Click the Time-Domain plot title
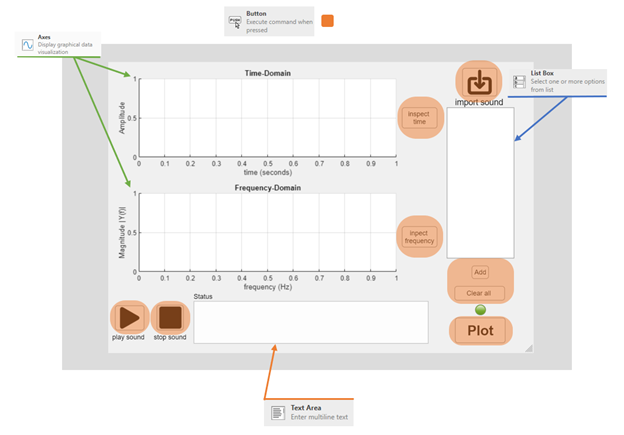The image size is (624, 435). pyautogui.click(x=267, y=73)
